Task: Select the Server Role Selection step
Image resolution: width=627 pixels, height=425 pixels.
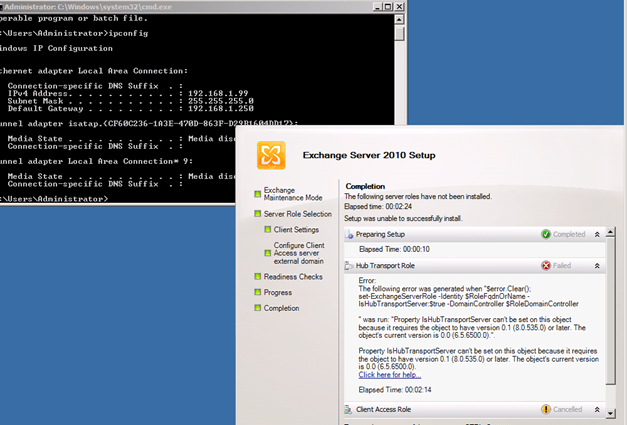Action: (297, 214)
